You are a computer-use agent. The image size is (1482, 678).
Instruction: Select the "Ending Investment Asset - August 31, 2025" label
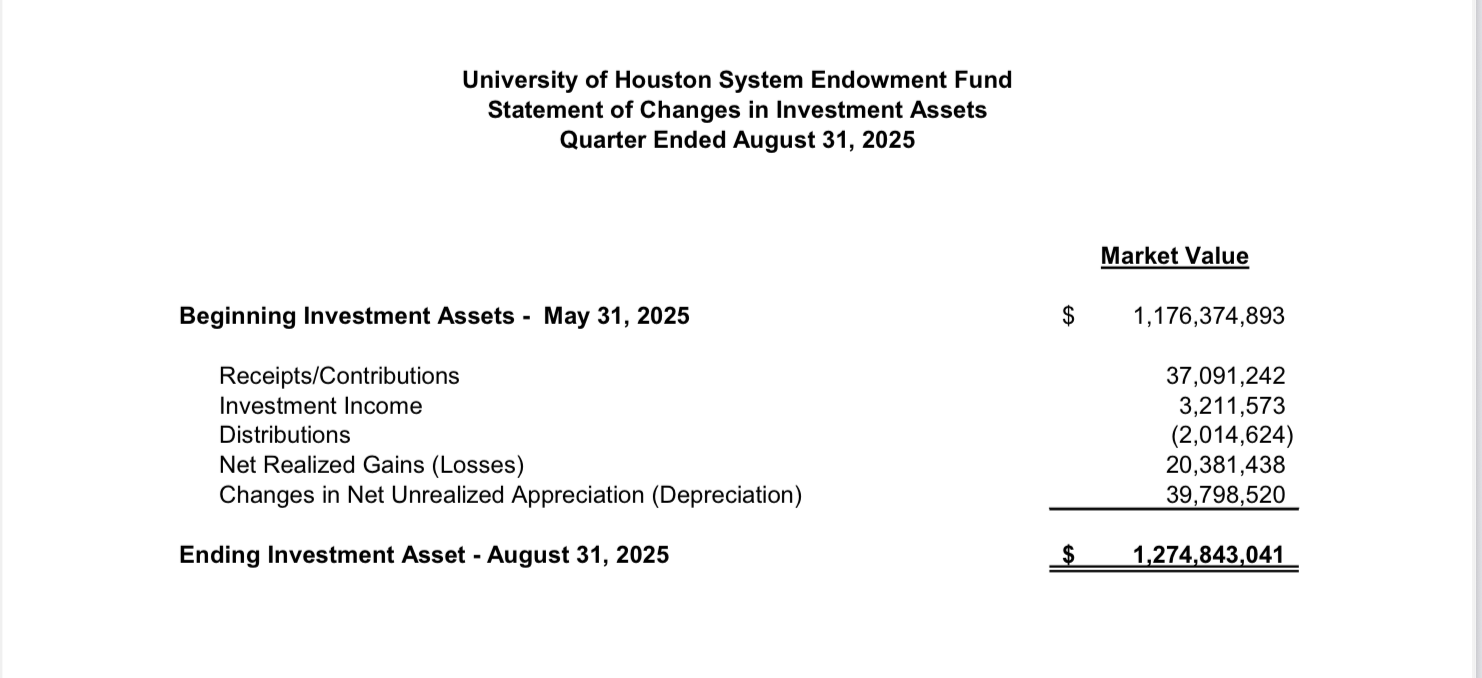tap(424, 555)
